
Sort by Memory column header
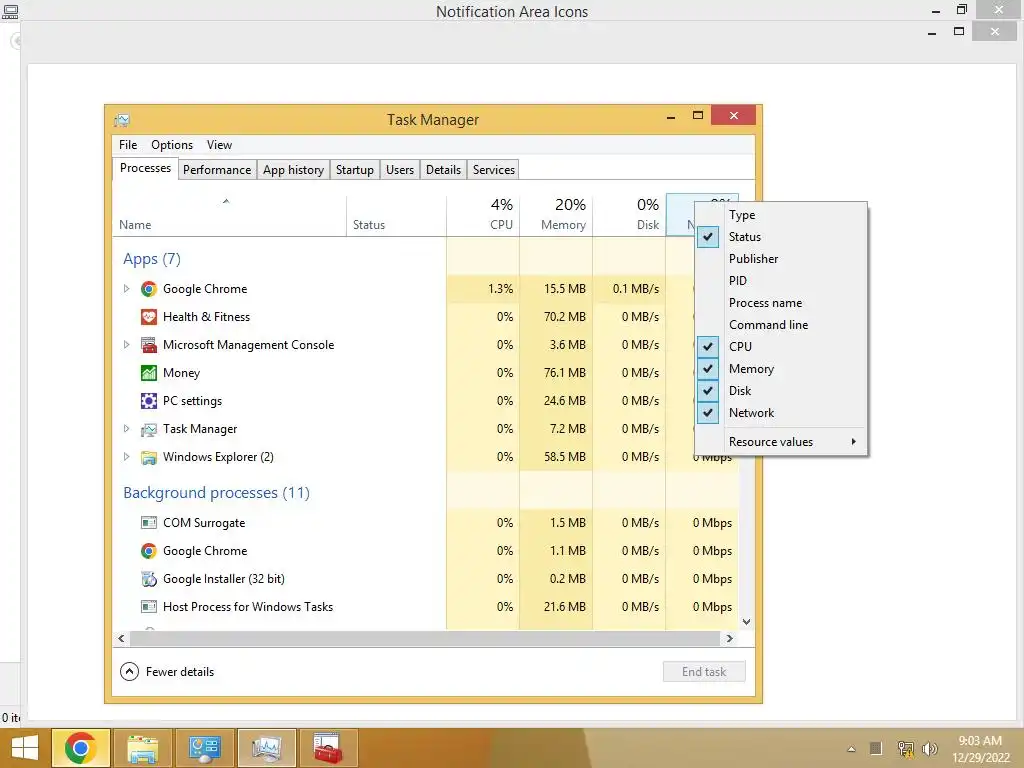tap(556, 215)
